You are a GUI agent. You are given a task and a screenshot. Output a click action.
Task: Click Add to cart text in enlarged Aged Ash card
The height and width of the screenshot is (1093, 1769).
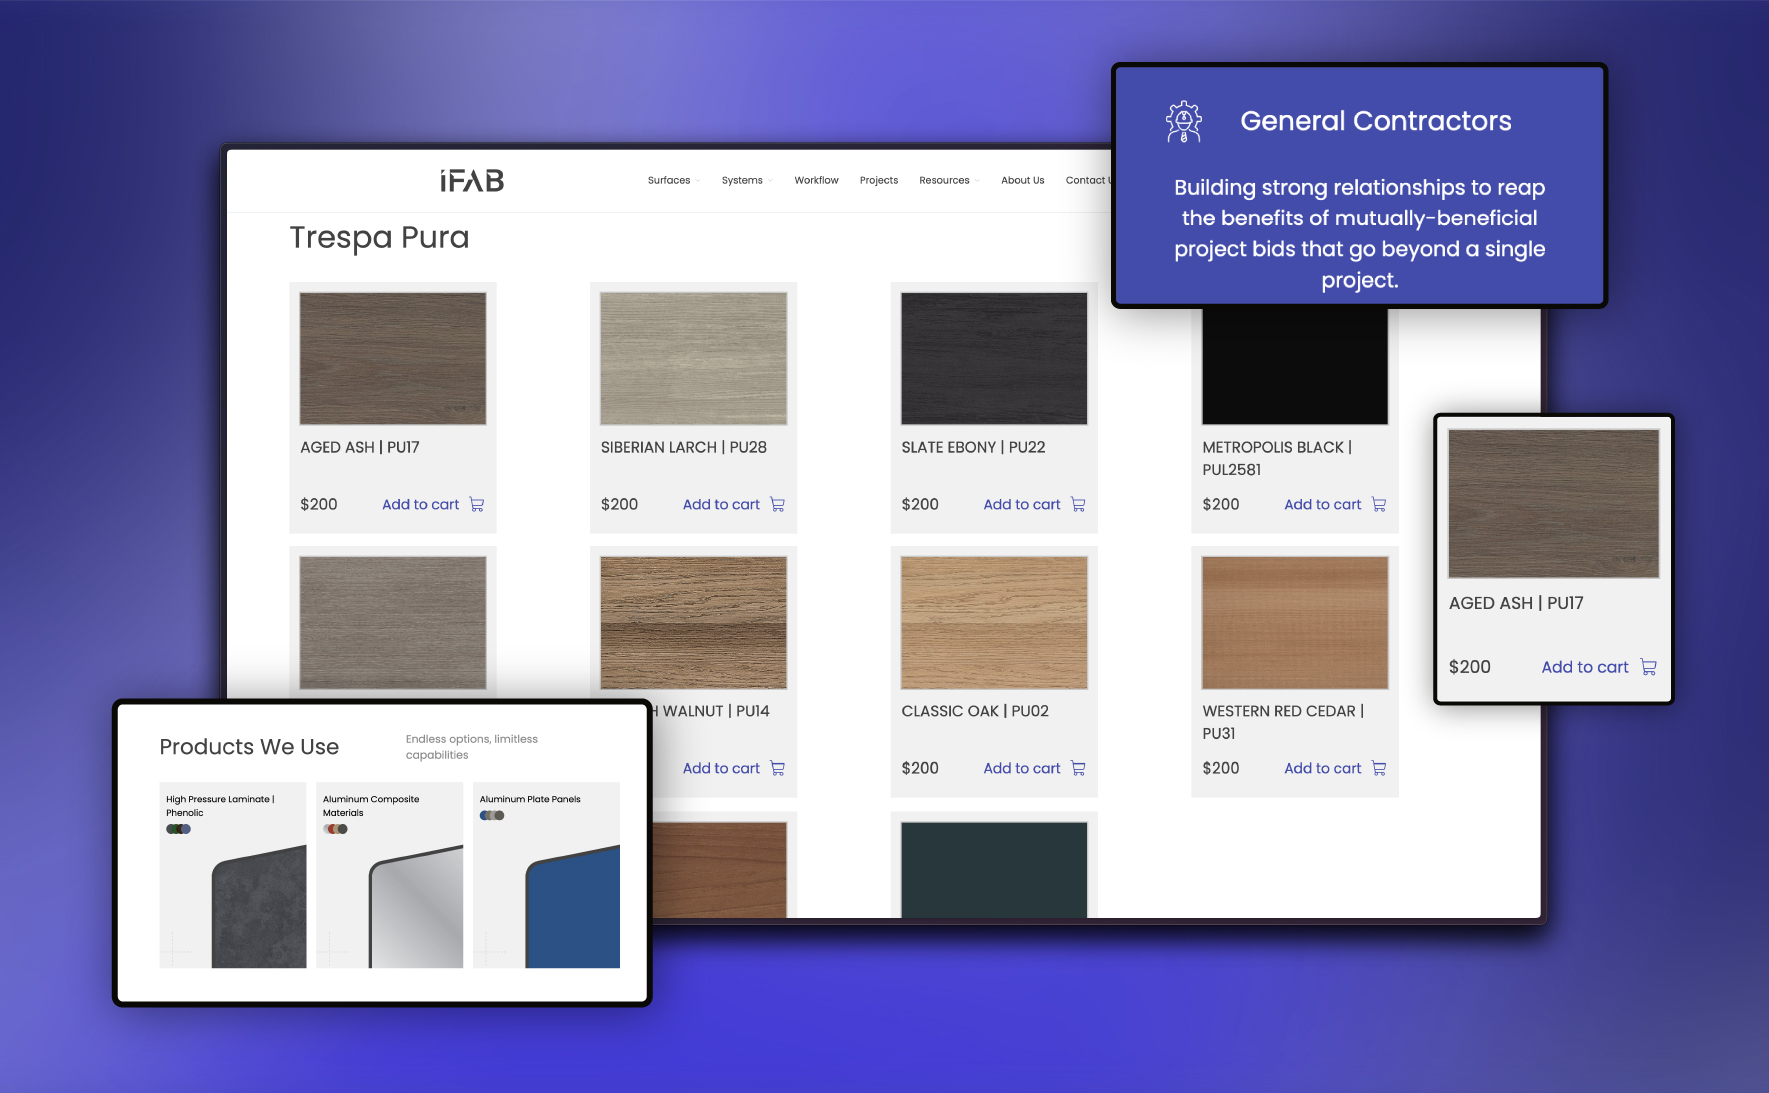coord(1584,667)
